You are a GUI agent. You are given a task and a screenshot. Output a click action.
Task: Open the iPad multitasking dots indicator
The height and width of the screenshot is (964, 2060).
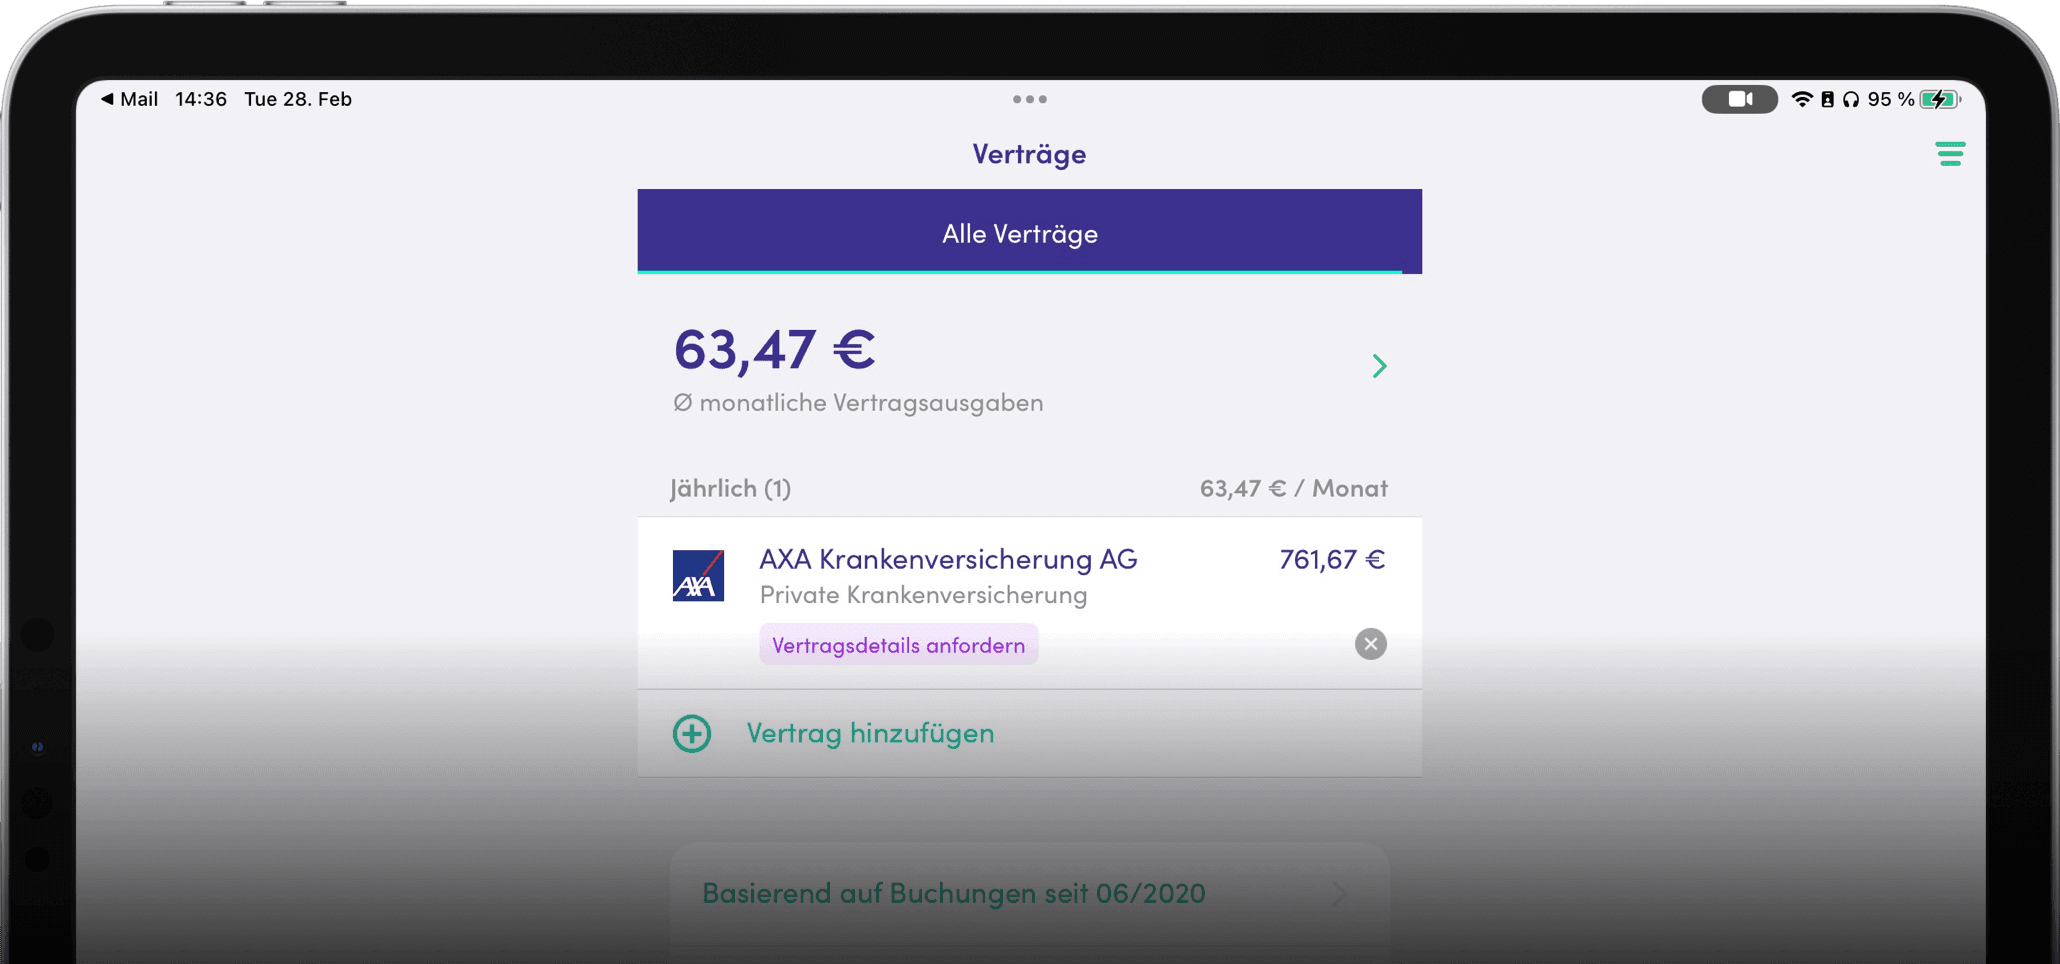pos(1029,99)
